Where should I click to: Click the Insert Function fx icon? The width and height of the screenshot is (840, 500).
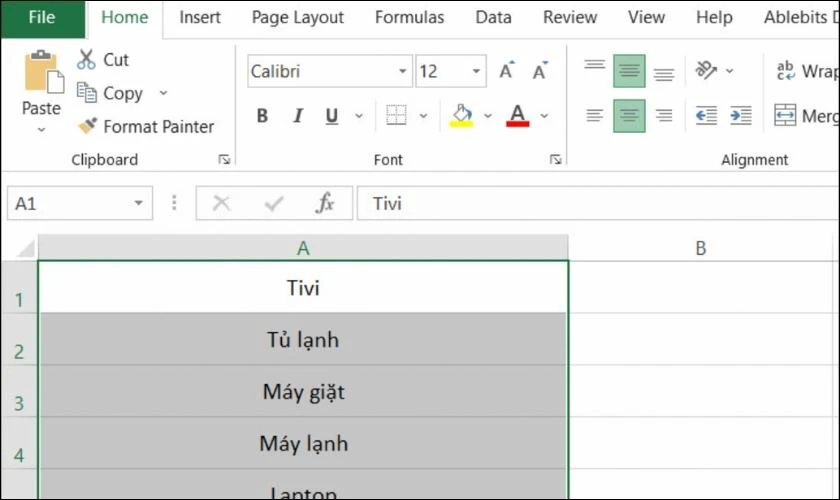pyautogui.click(x=325, y=203)
